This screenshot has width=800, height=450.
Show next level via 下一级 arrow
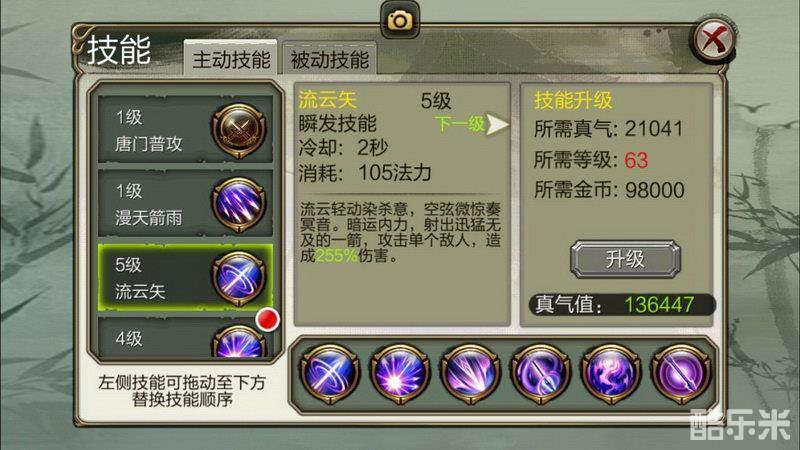(472, 124)
